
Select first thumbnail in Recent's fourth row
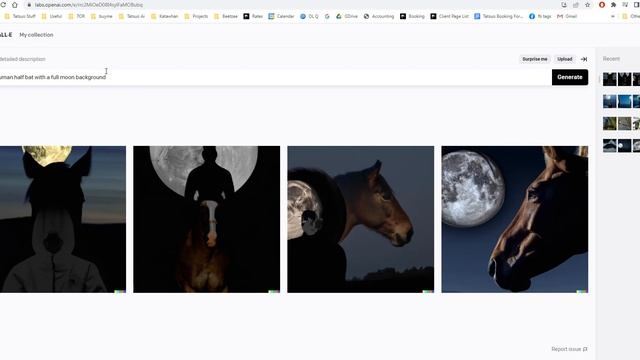(x=610, y=145)
